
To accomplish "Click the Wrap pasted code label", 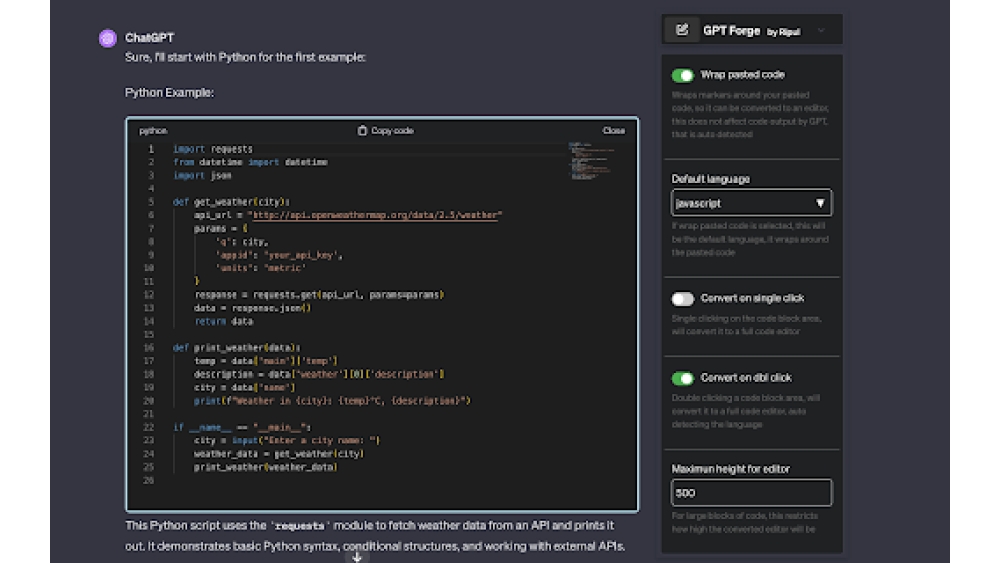I will (x=742, y=75).
